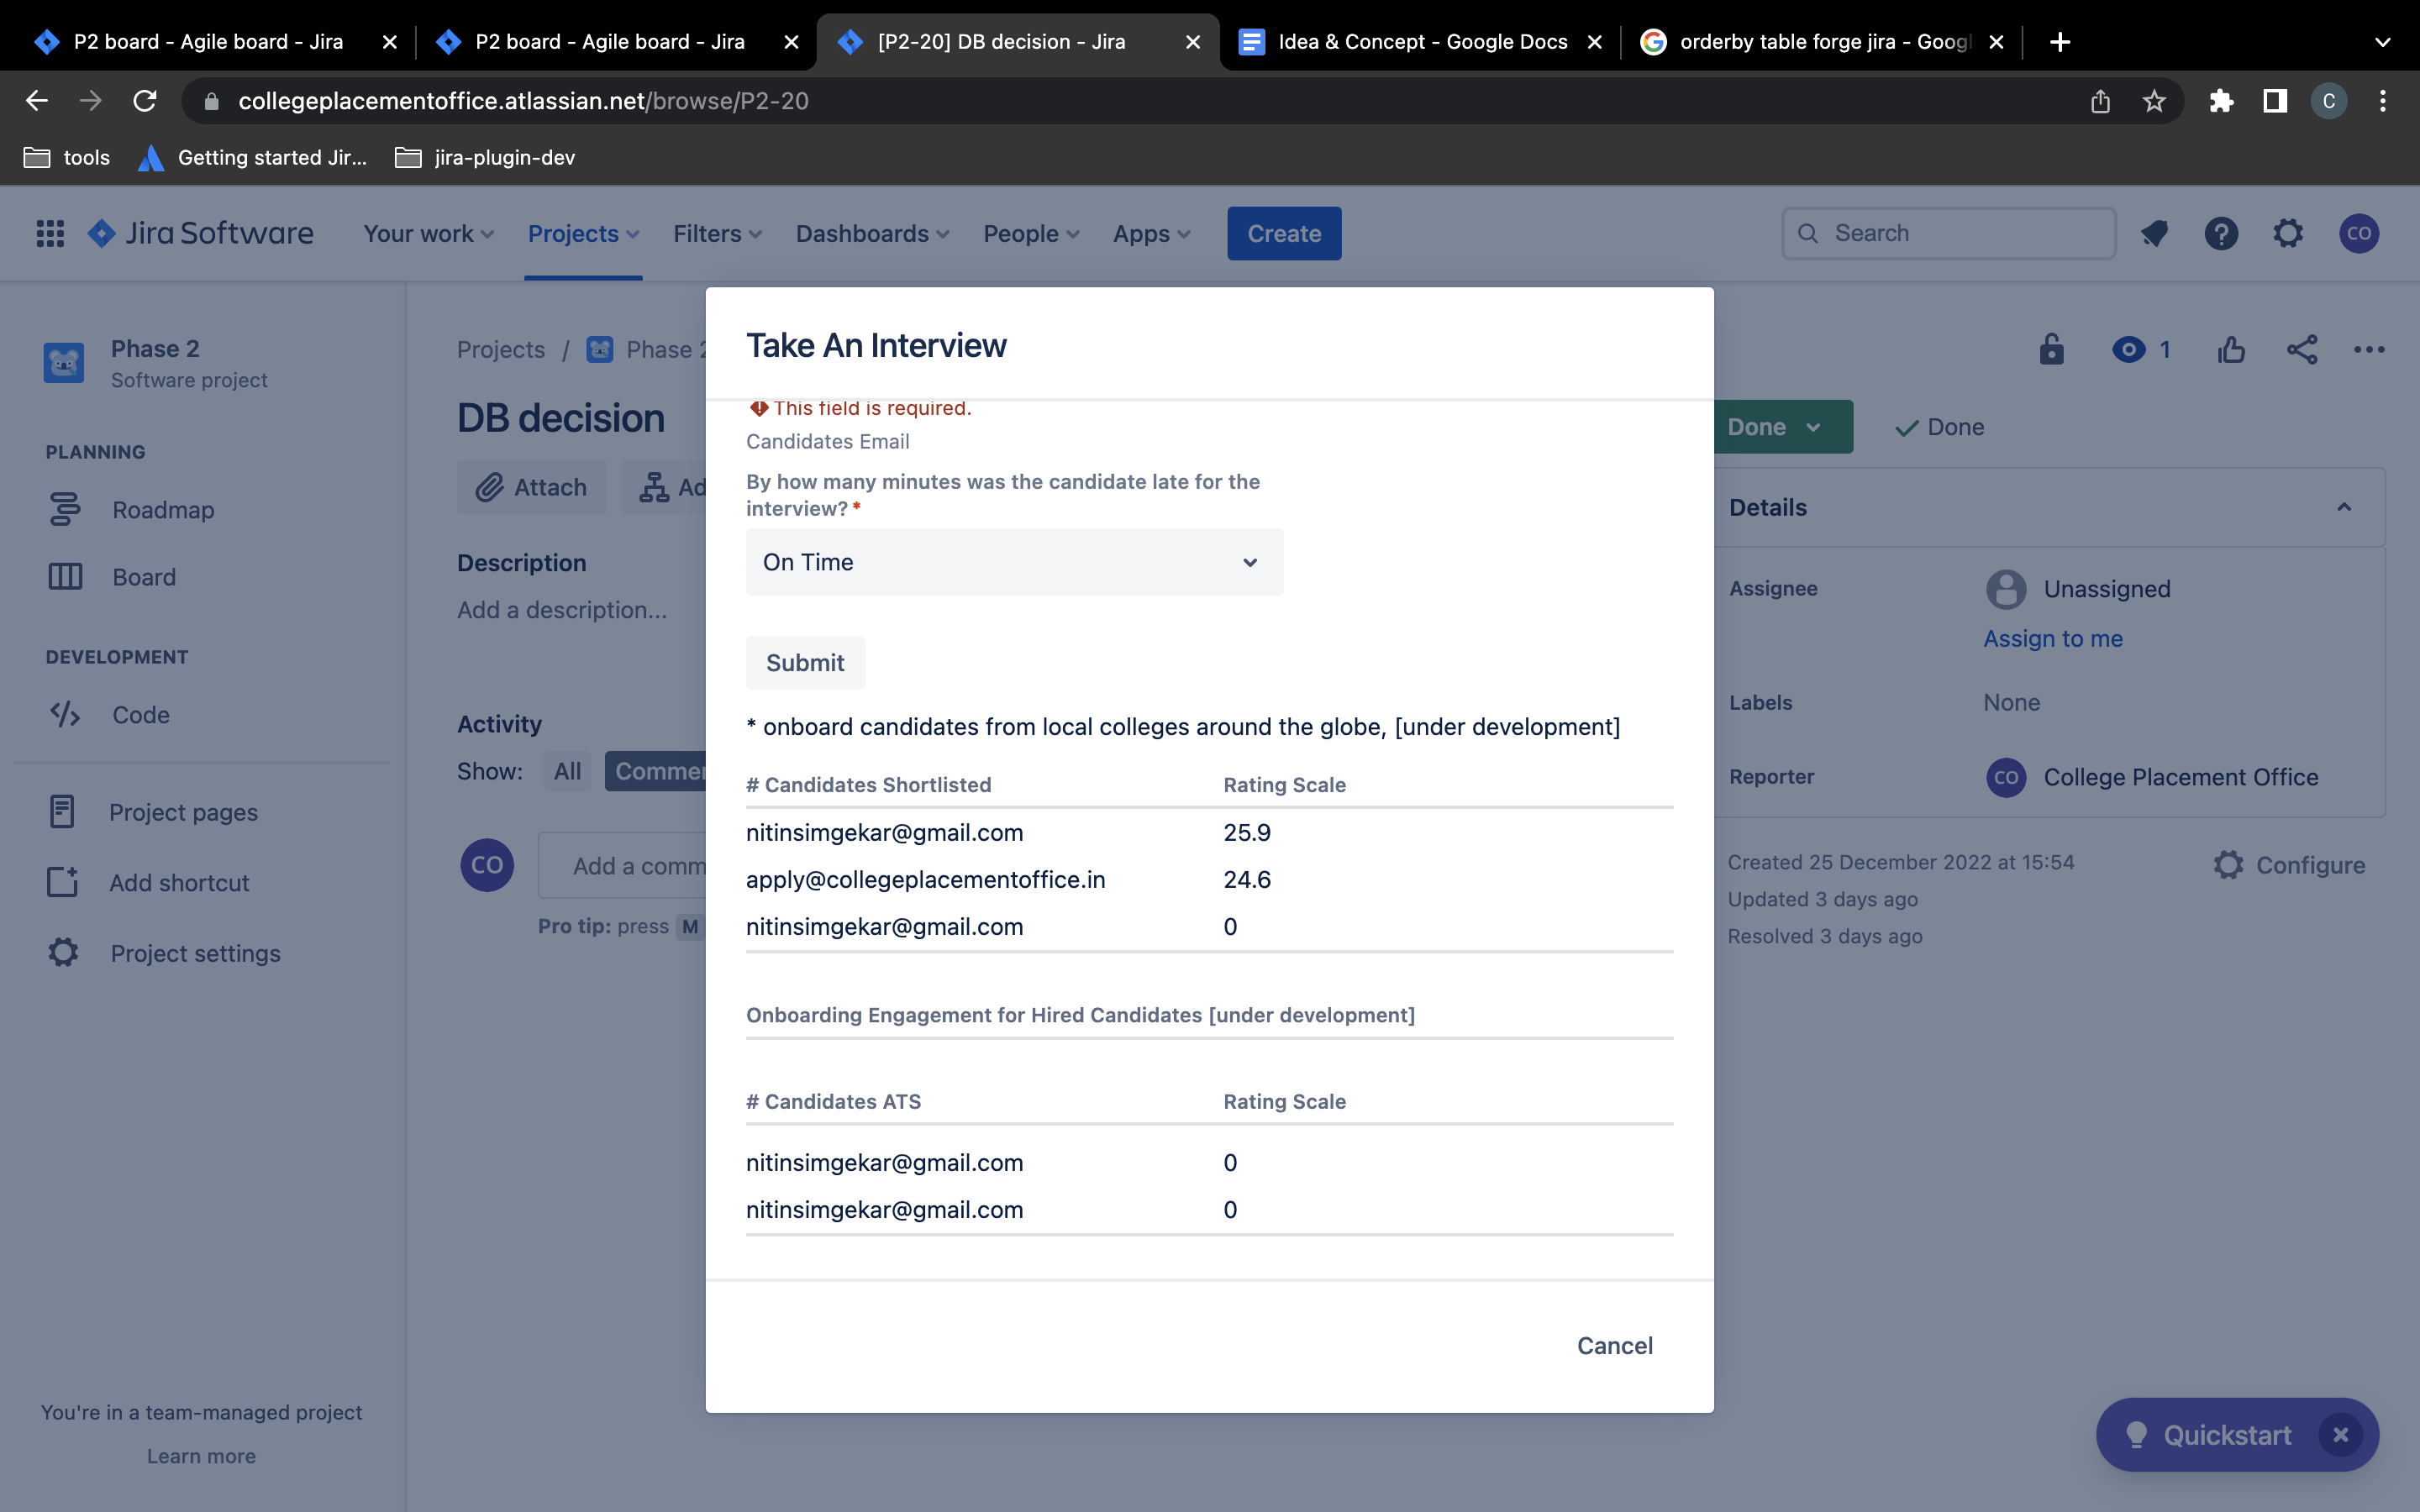
Task: Click the blue Create button
Action: coord(1284,233)
